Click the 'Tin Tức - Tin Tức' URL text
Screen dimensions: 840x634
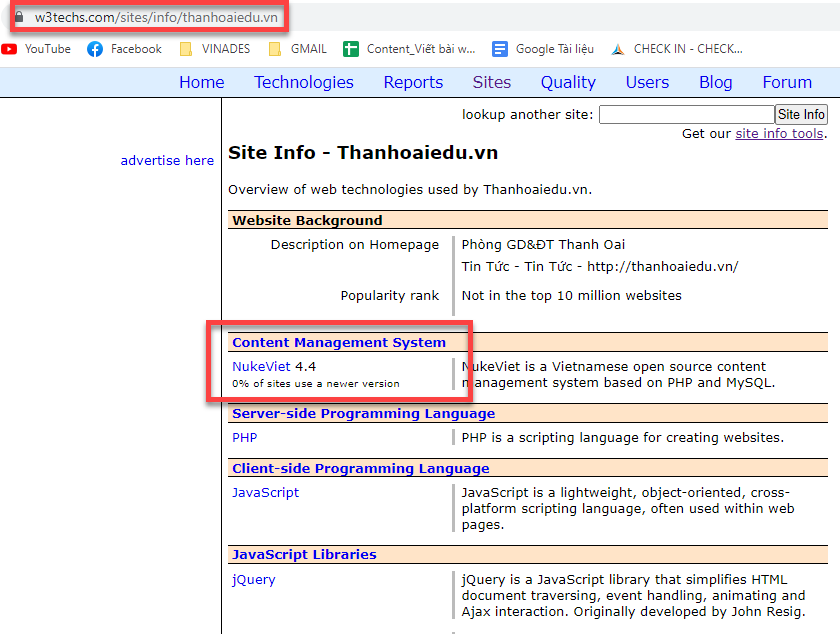click(x=600, y=266)
